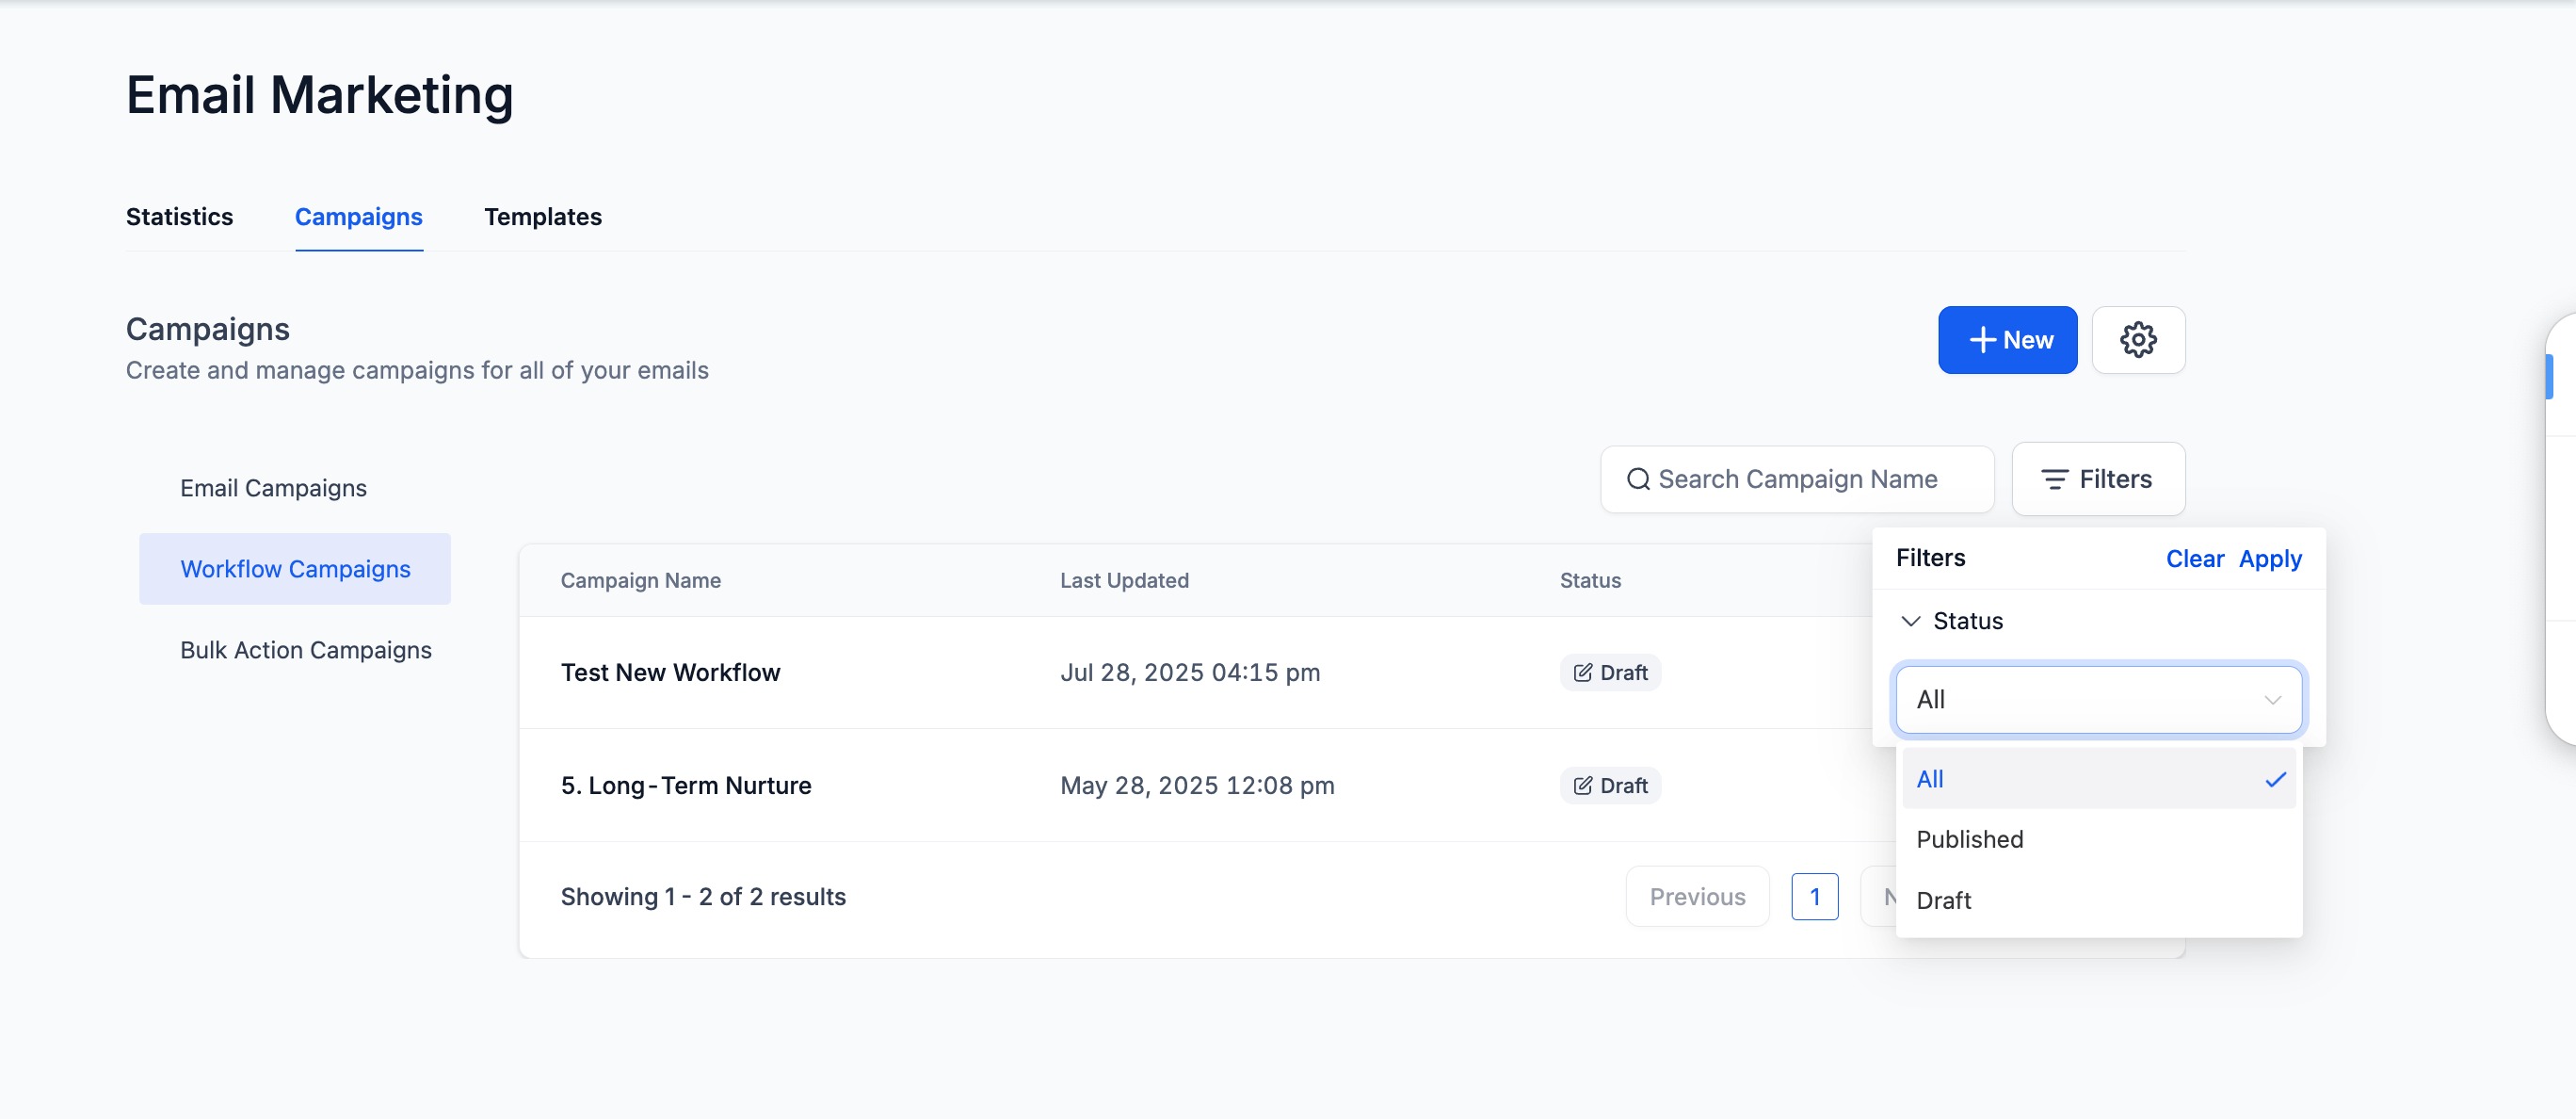This screenshot has width=2576, height=1119.
Task: Switch to the Statistics tab
Action: click(x=179, y=217)
